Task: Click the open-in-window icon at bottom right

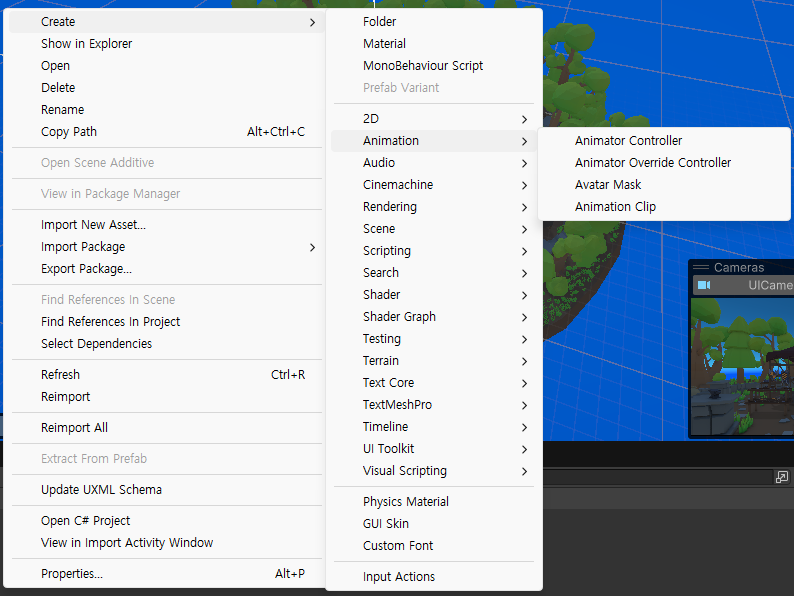Action: 781,477
